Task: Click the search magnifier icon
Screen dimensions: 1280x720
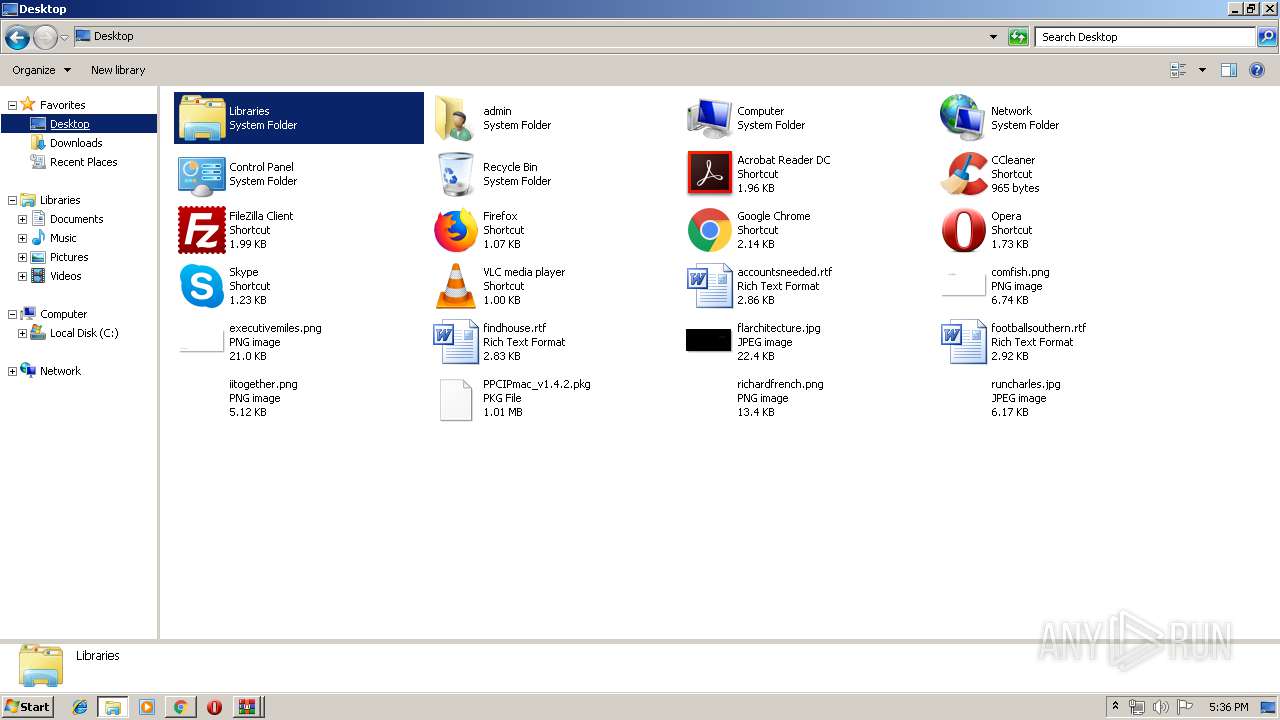Action: (1267, 37)
